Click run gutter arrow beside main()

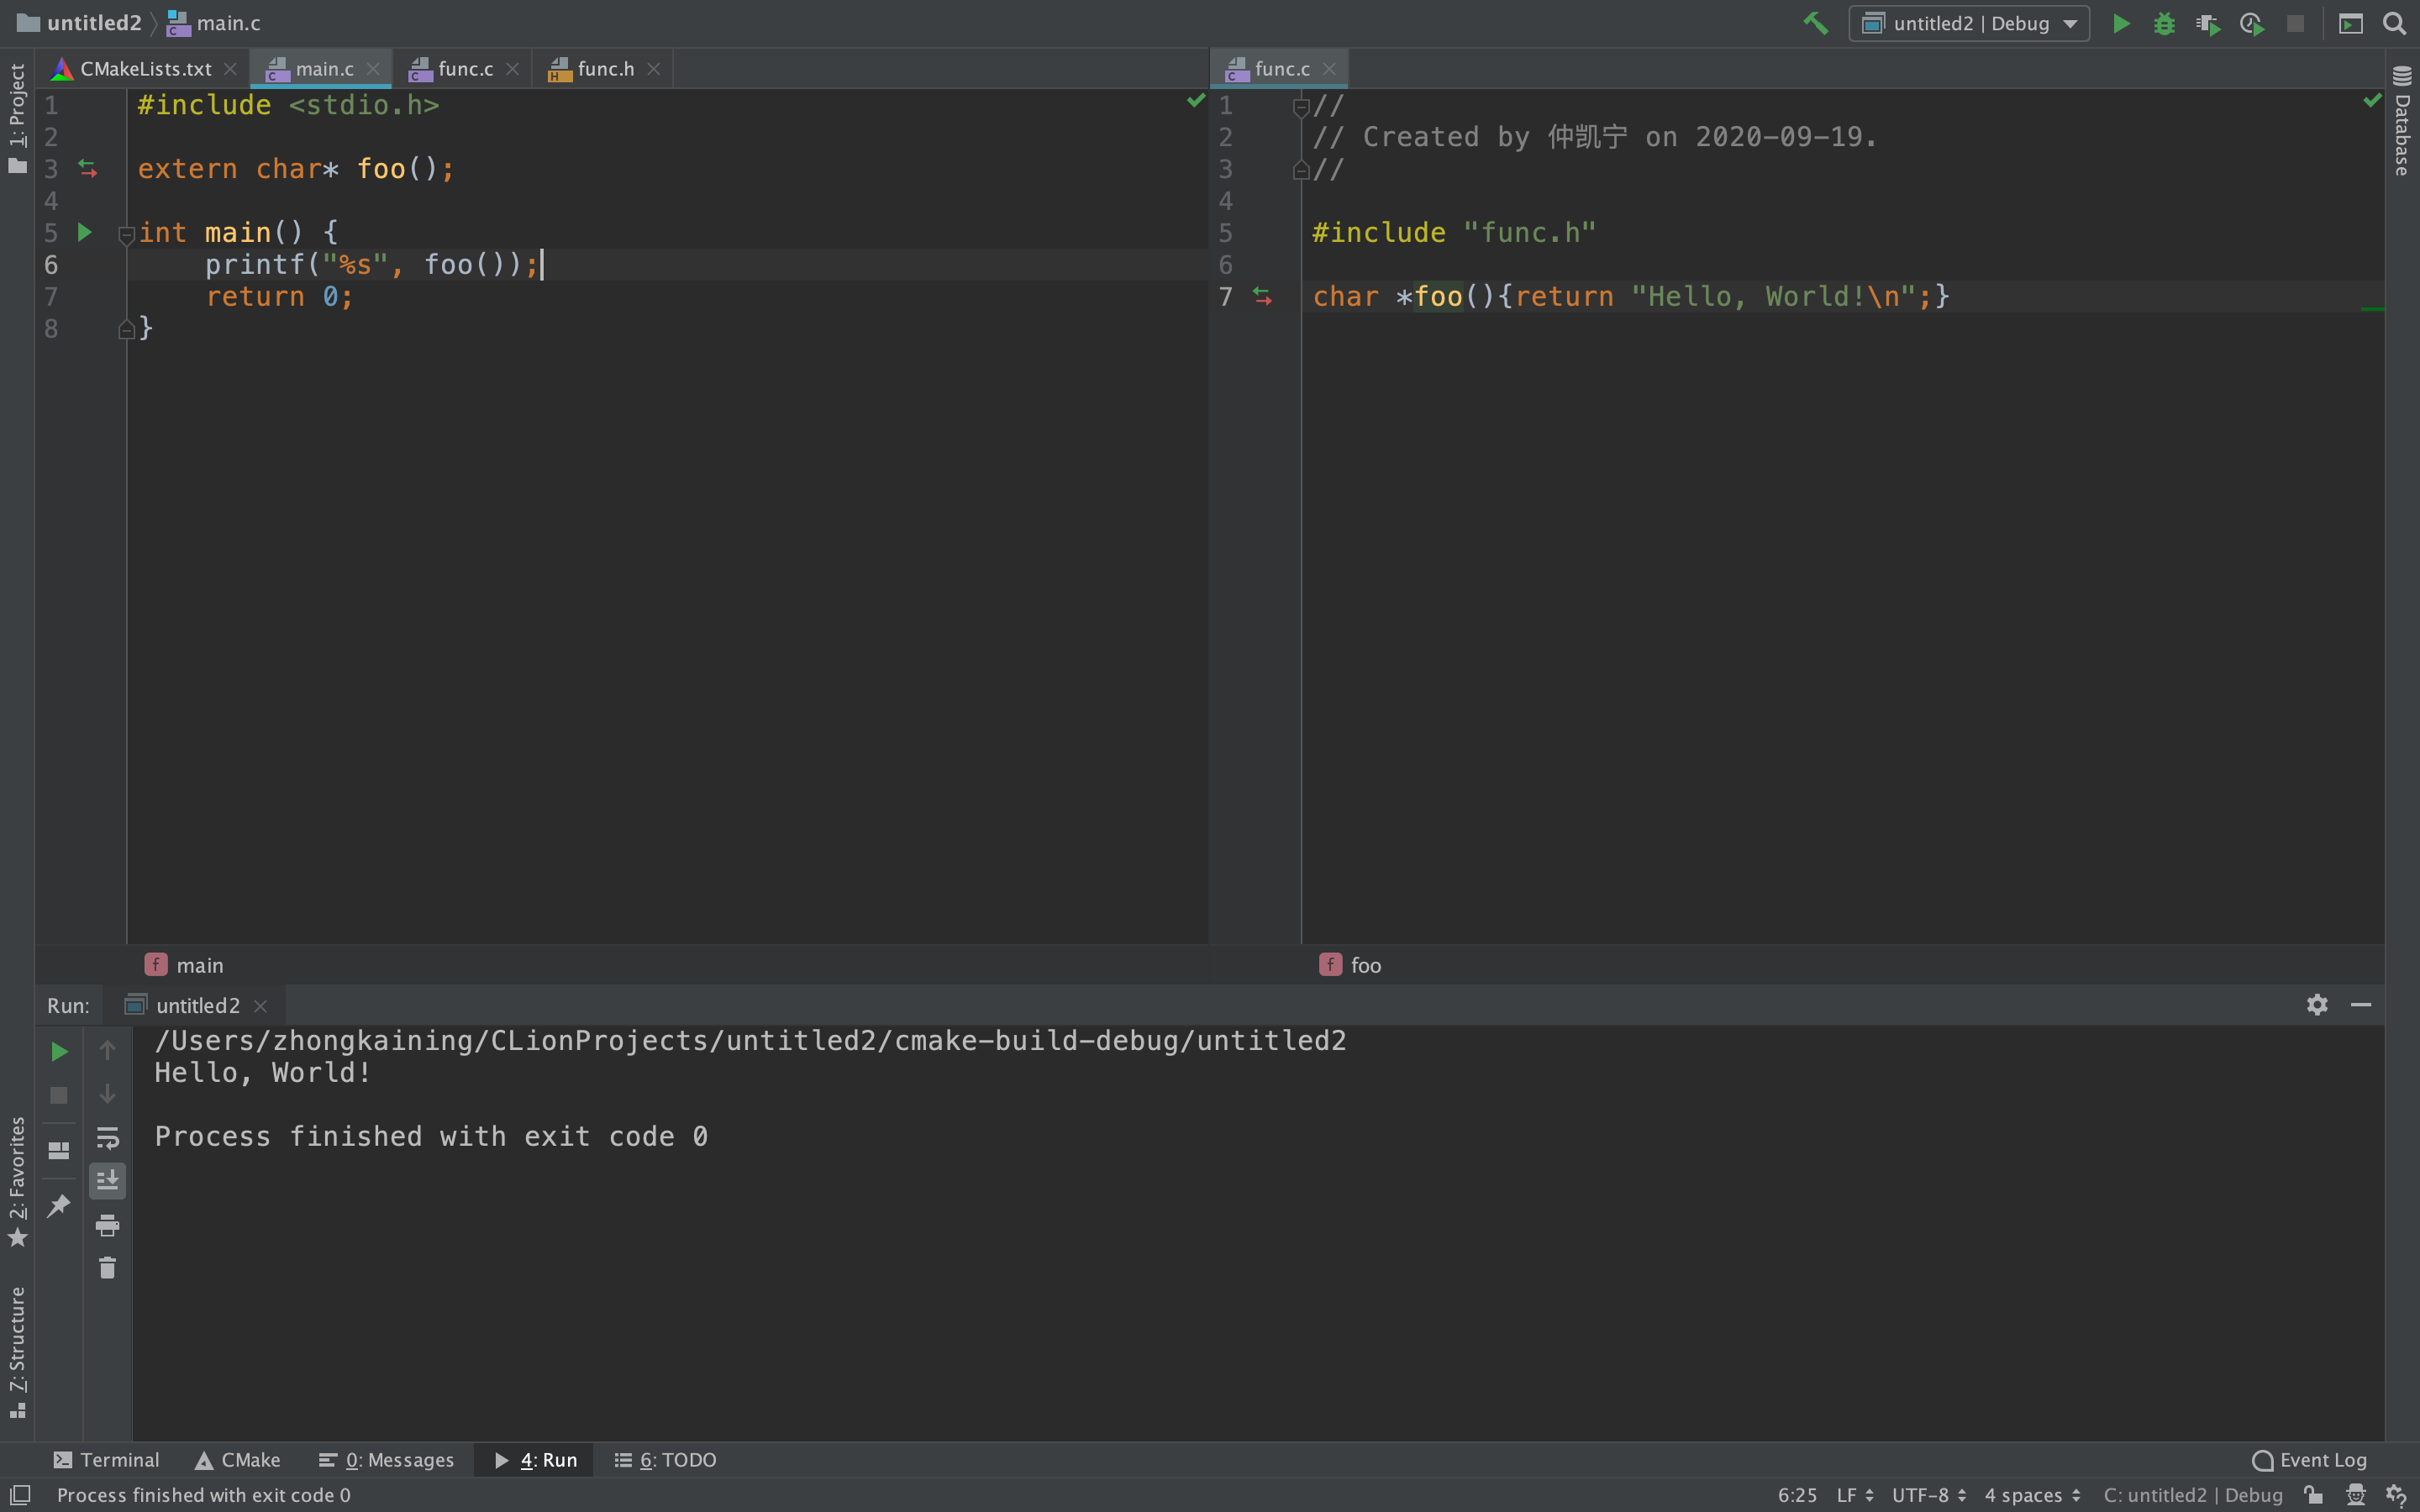coord(85,232)
